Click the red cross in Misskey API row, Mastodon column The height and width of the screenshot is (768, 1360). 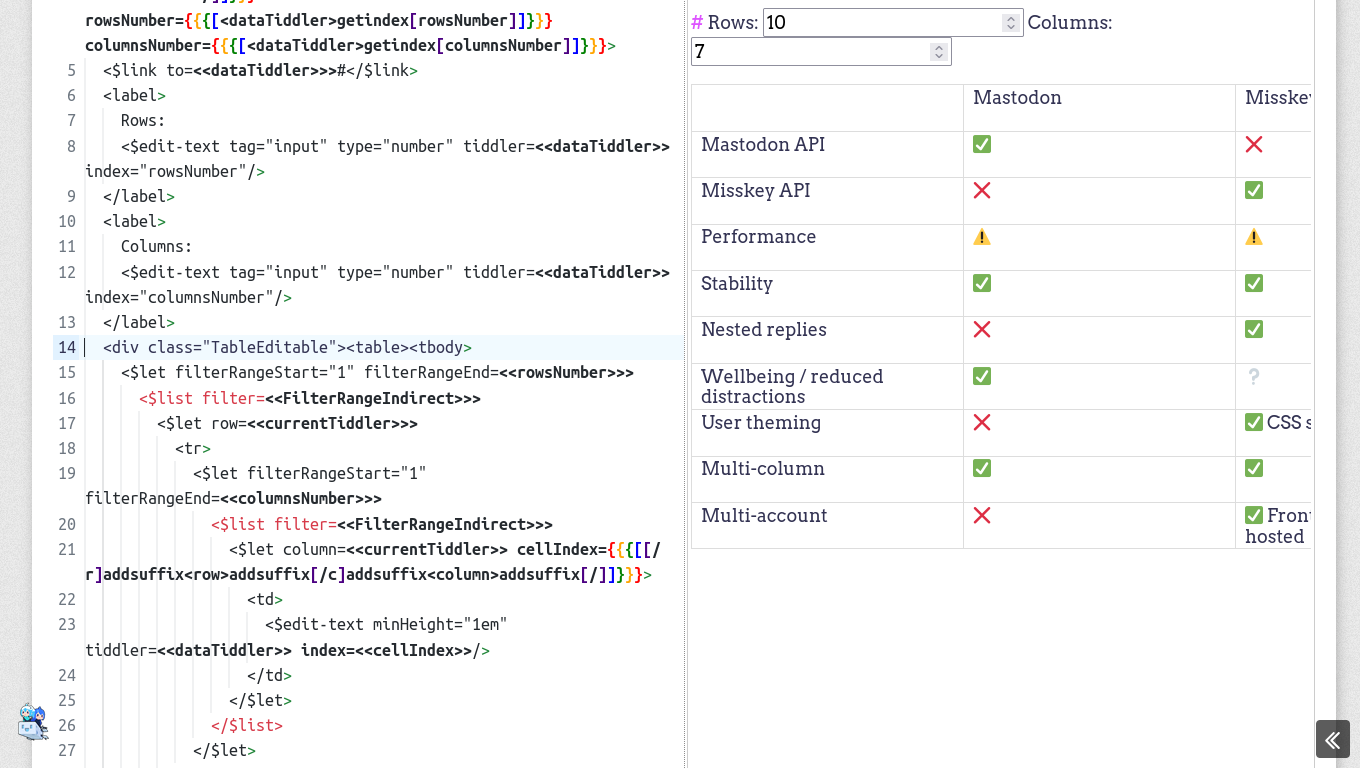(982, 190)
